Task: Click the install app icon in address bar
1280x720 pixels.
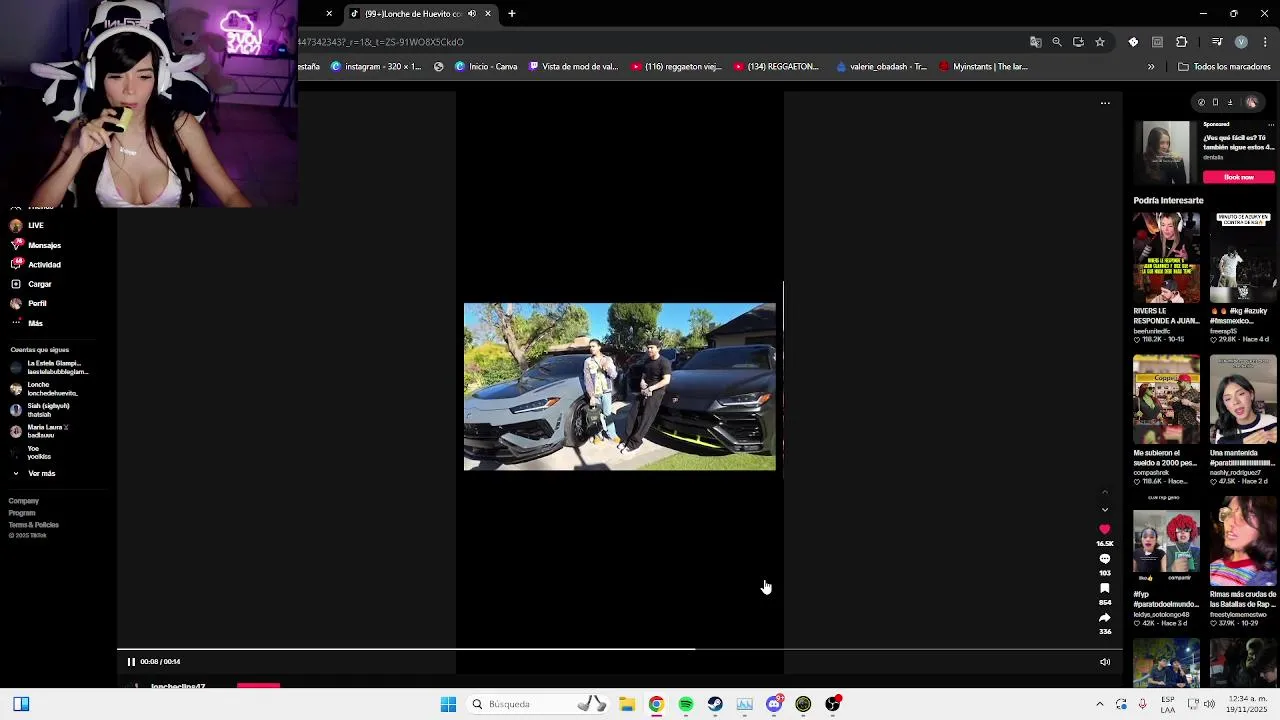Action: [x=1078, y=42]
